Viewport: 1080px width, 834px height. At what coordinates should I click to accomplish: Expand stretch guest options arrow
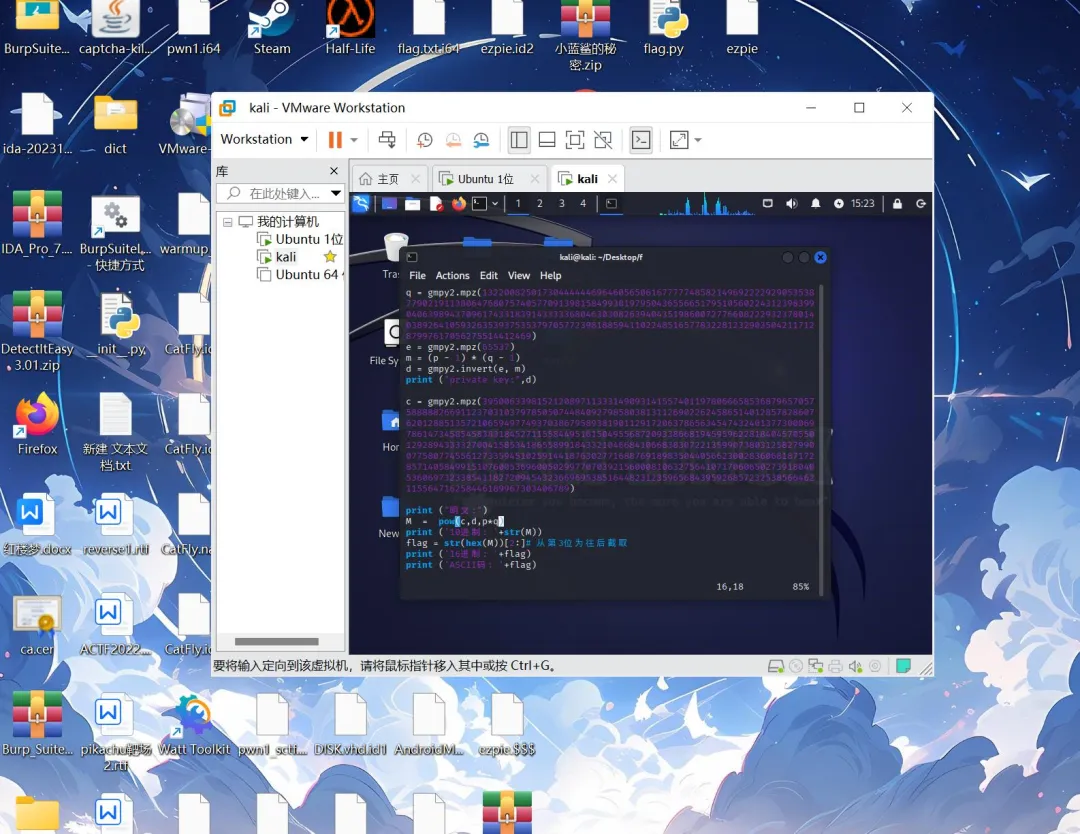tap(698, 140)
